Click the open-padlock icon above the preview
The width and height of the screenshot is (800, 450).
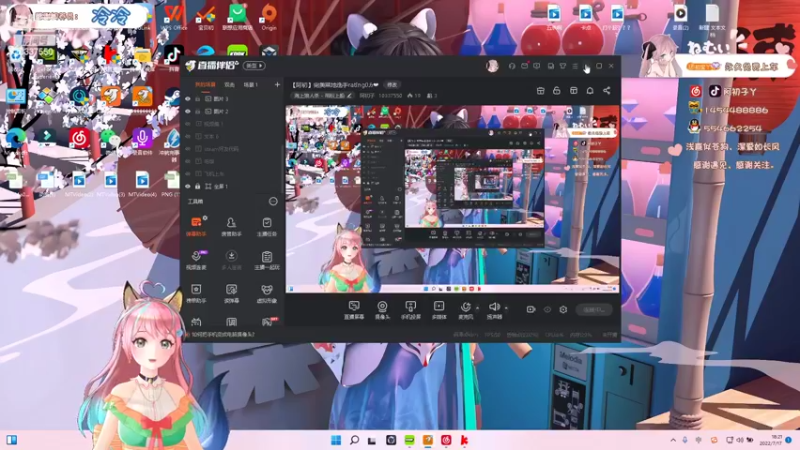point(557,90)
